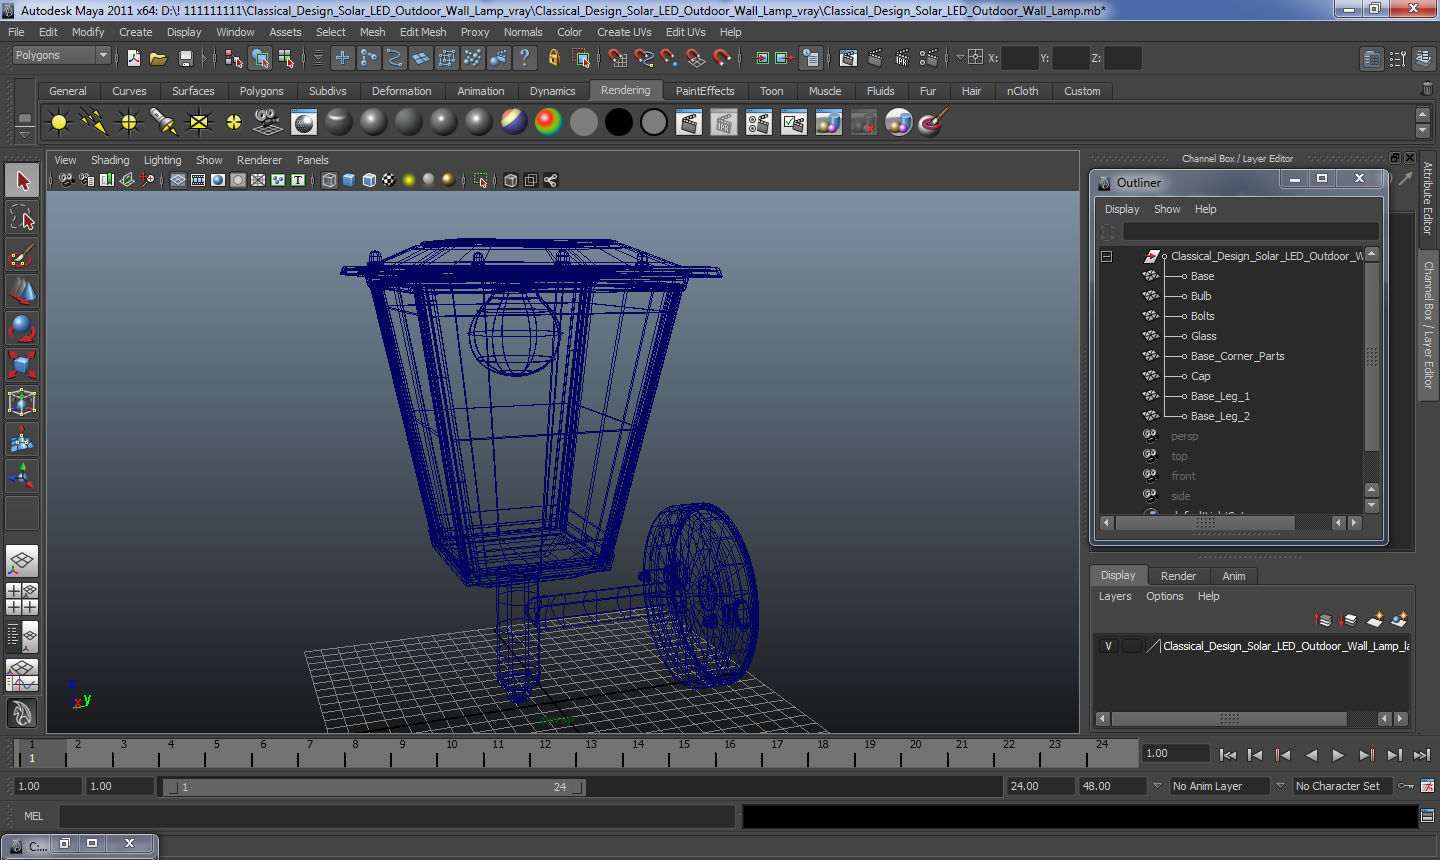Assign the ramp shader material

point(549,123)
